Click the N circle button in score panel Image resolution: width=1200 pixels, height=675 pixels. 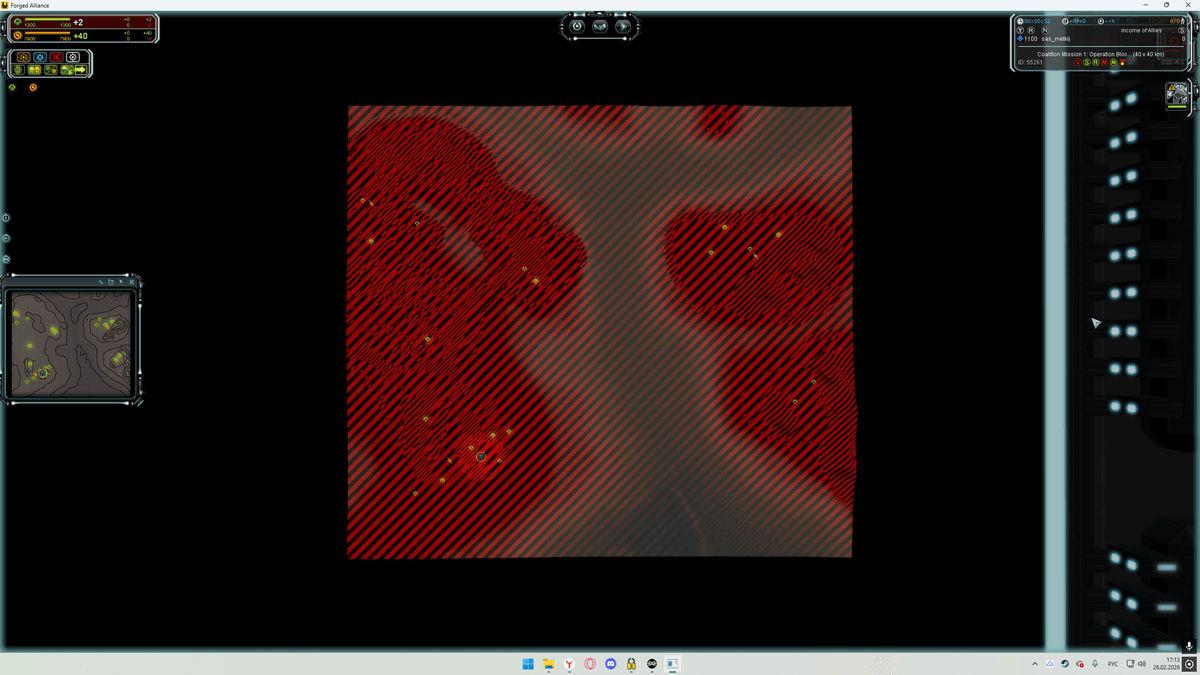coord(1045,30)
